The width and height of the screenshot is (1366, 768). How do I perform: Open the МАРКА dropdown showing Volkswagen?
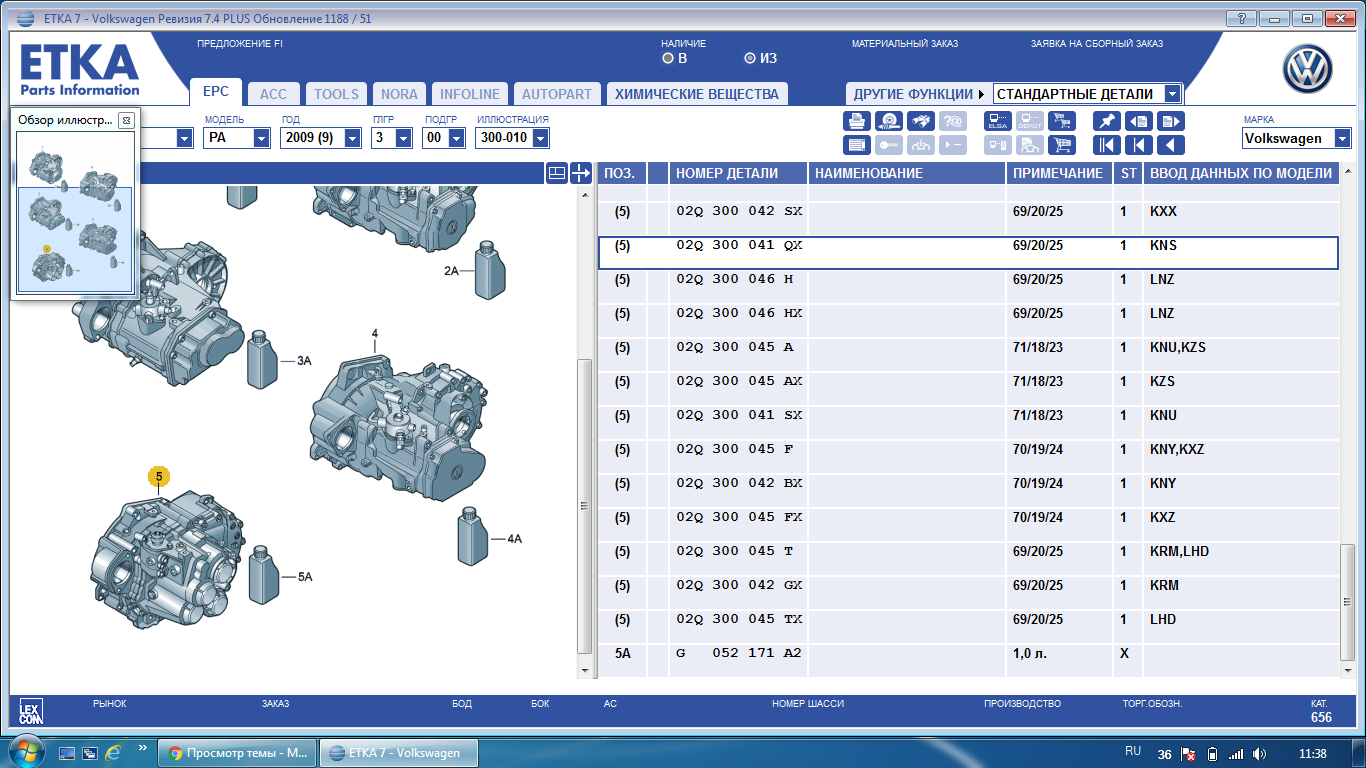pos(1297,138)
